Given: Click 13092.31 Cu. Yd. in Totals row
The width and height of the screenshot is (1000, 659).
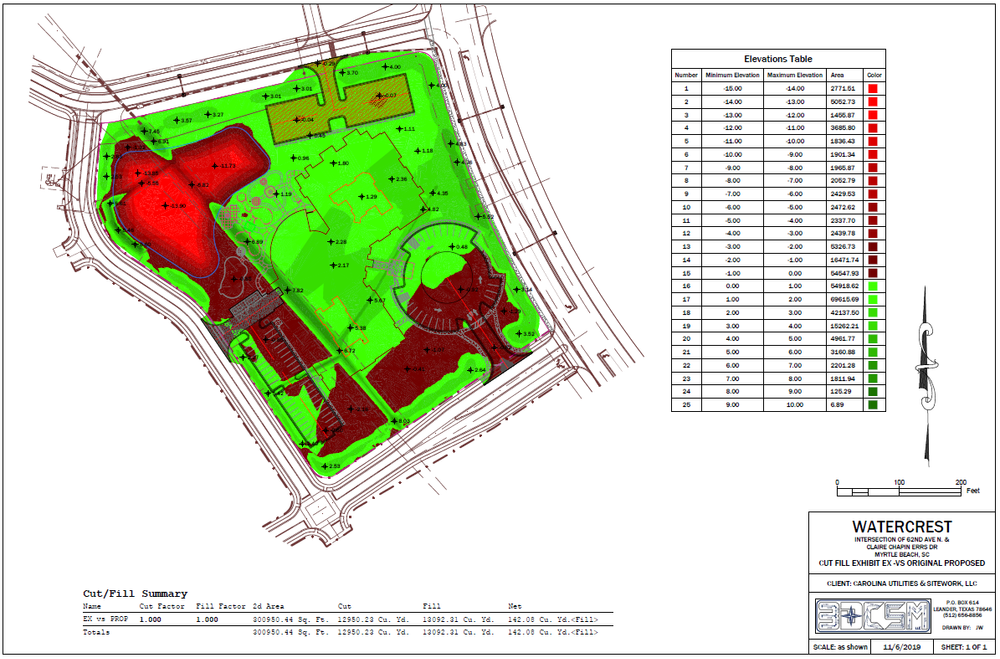Looking at the screenshot, I should 459,632.
